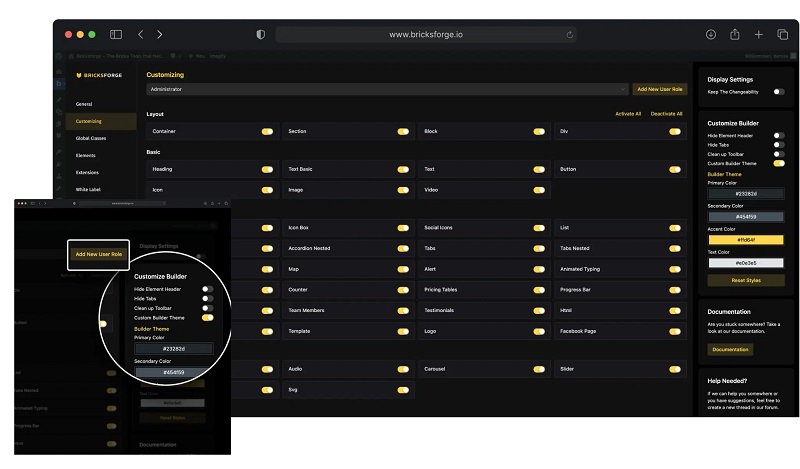Enable Keep The Changeability toggle

click(x=778, y=92)
